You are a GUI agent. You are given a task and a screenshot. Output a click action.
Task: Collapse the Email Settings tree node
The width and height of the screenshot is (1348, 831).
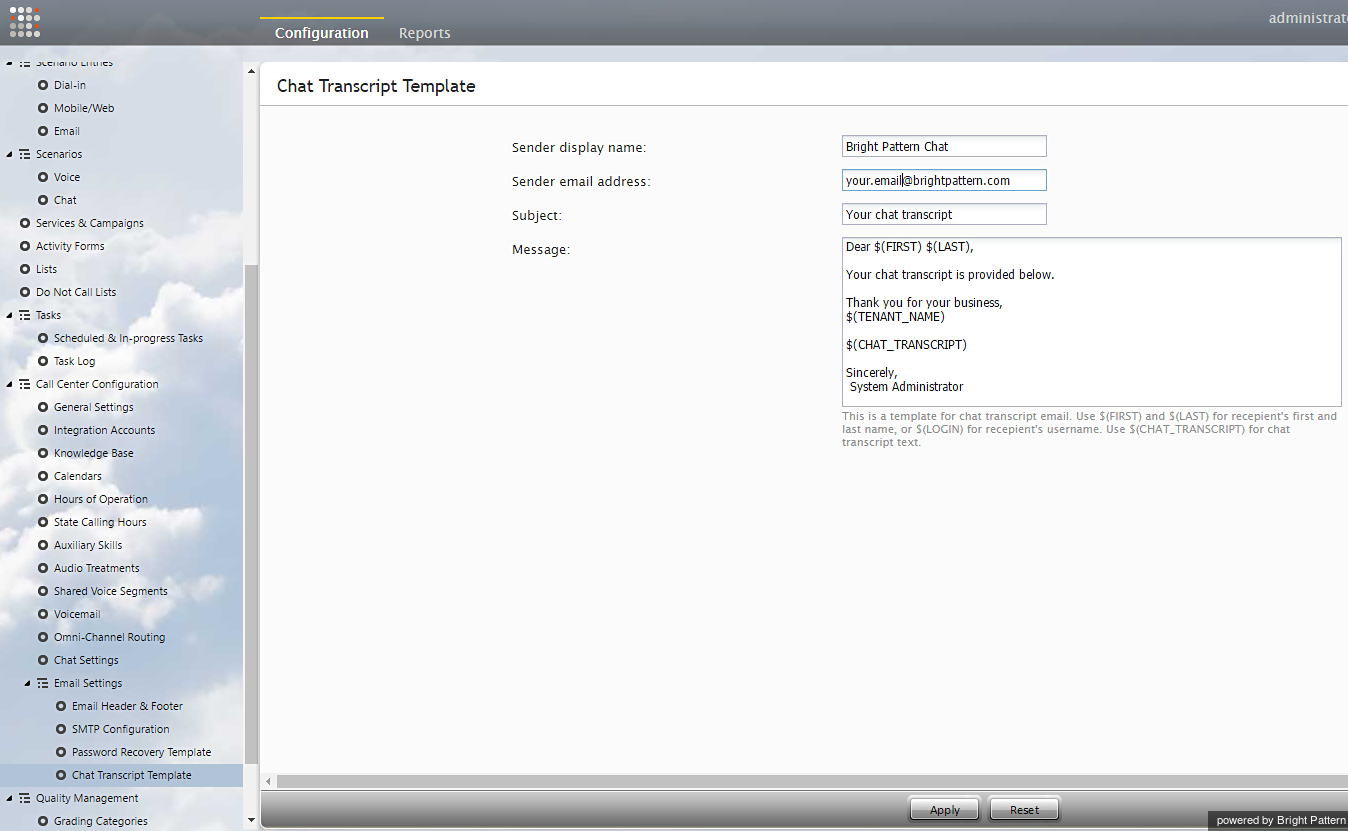tap(28, 683)
